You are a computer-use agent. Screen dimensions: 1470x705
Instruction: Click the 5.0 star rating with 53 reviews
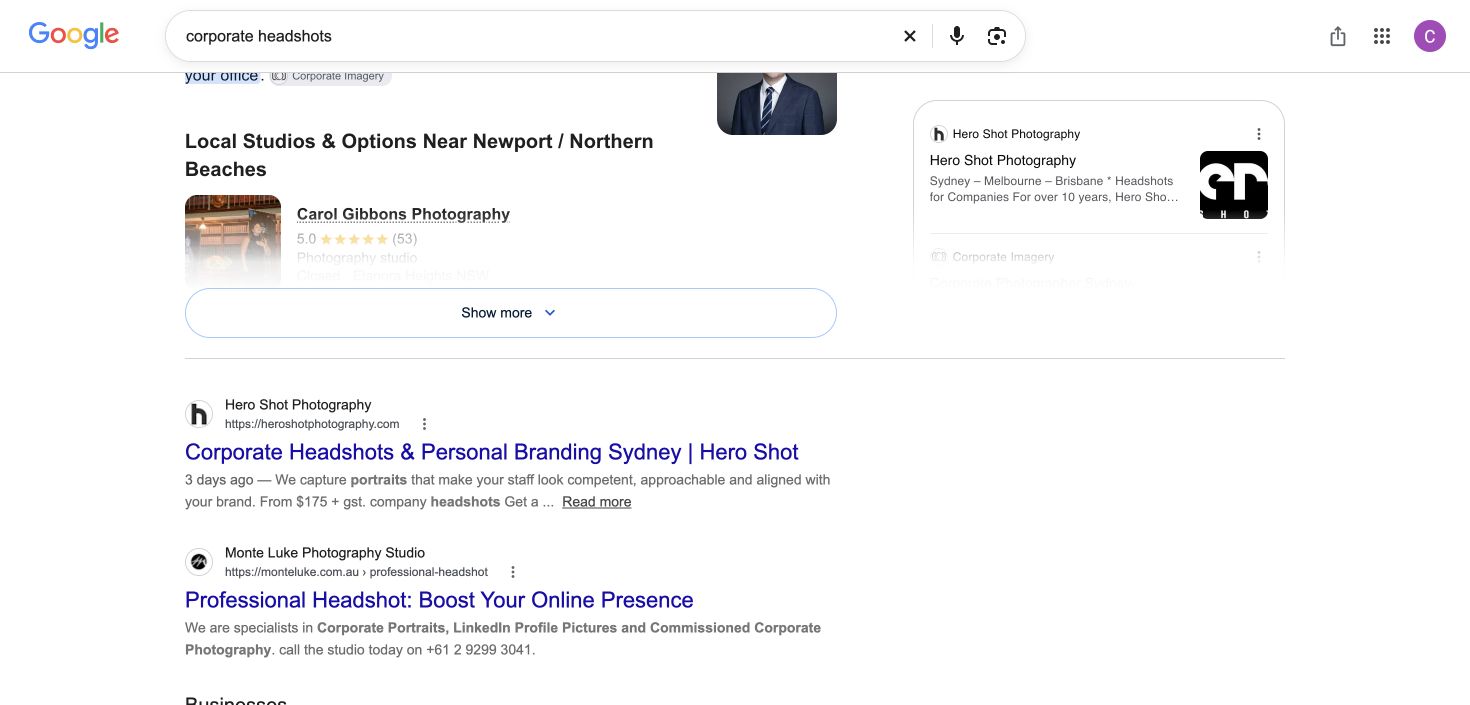tap(357, 239)
